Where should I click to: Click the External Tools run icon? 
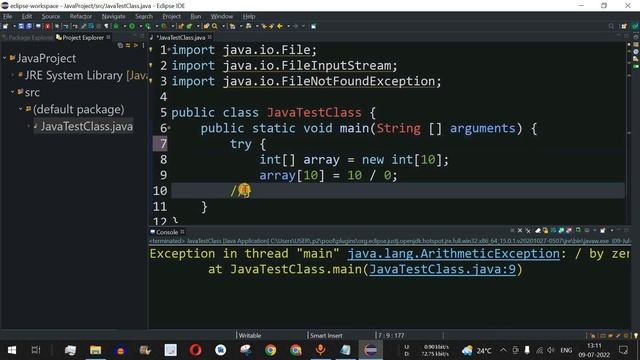[x=164, y=26]
